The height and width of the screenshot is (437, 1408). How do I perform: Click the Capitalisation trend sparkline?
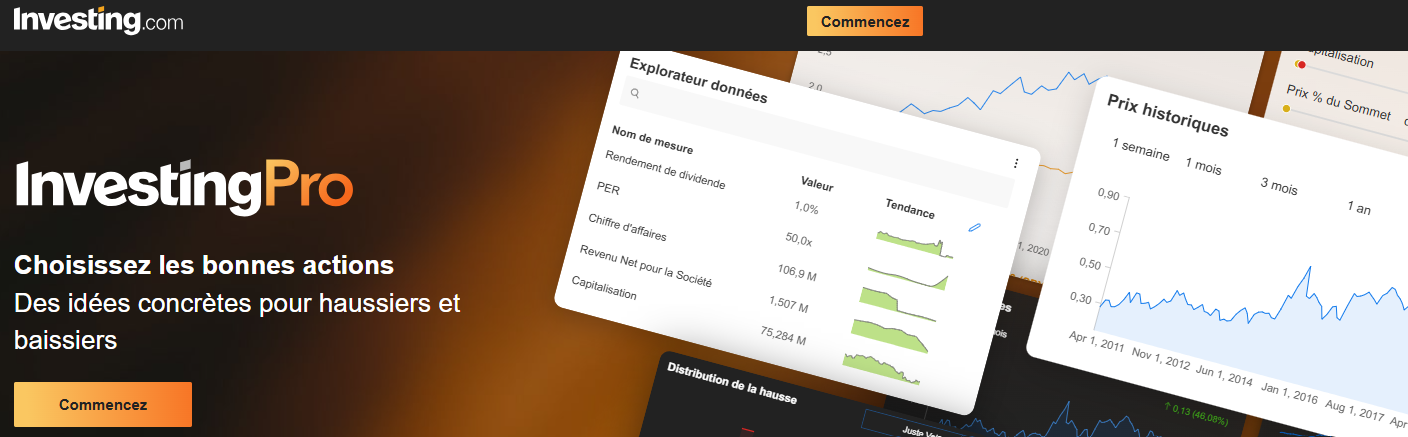pos(880,368)
